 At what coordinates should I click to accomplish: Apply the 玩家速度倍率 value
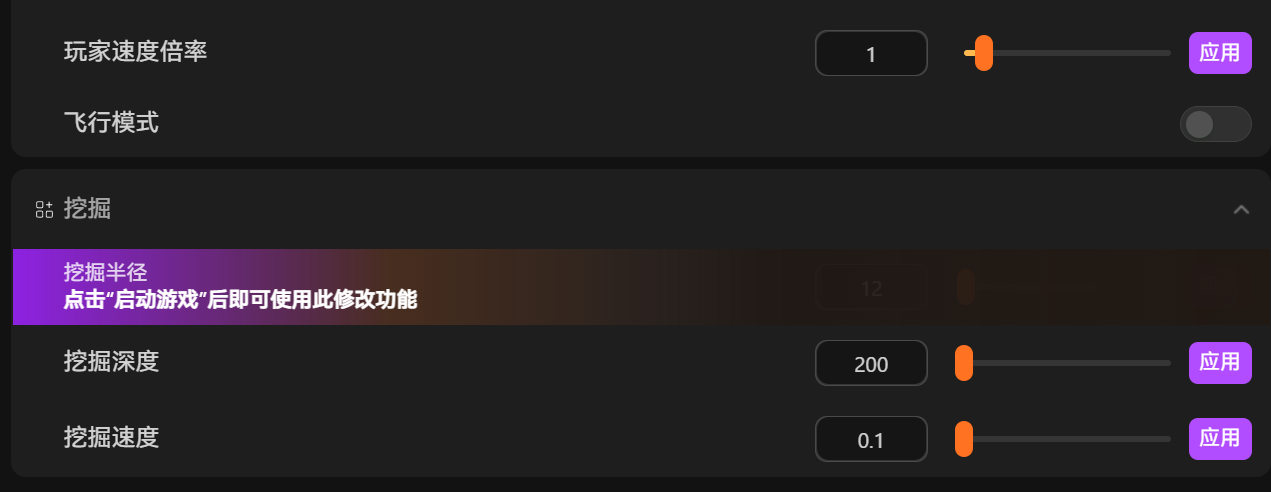click(x=1220, y=53)
